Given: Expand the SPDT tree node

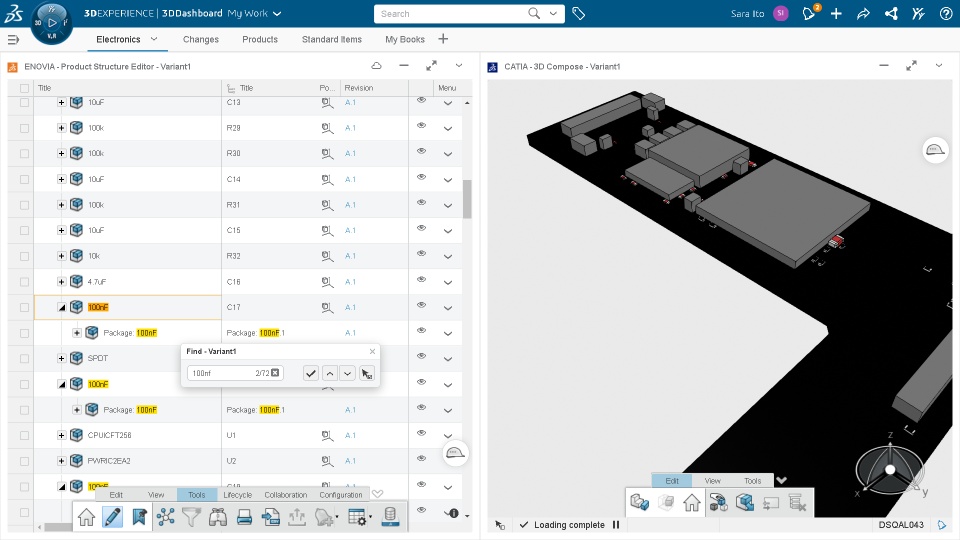Looking at the screenshot, I should (x=61, y=358).
